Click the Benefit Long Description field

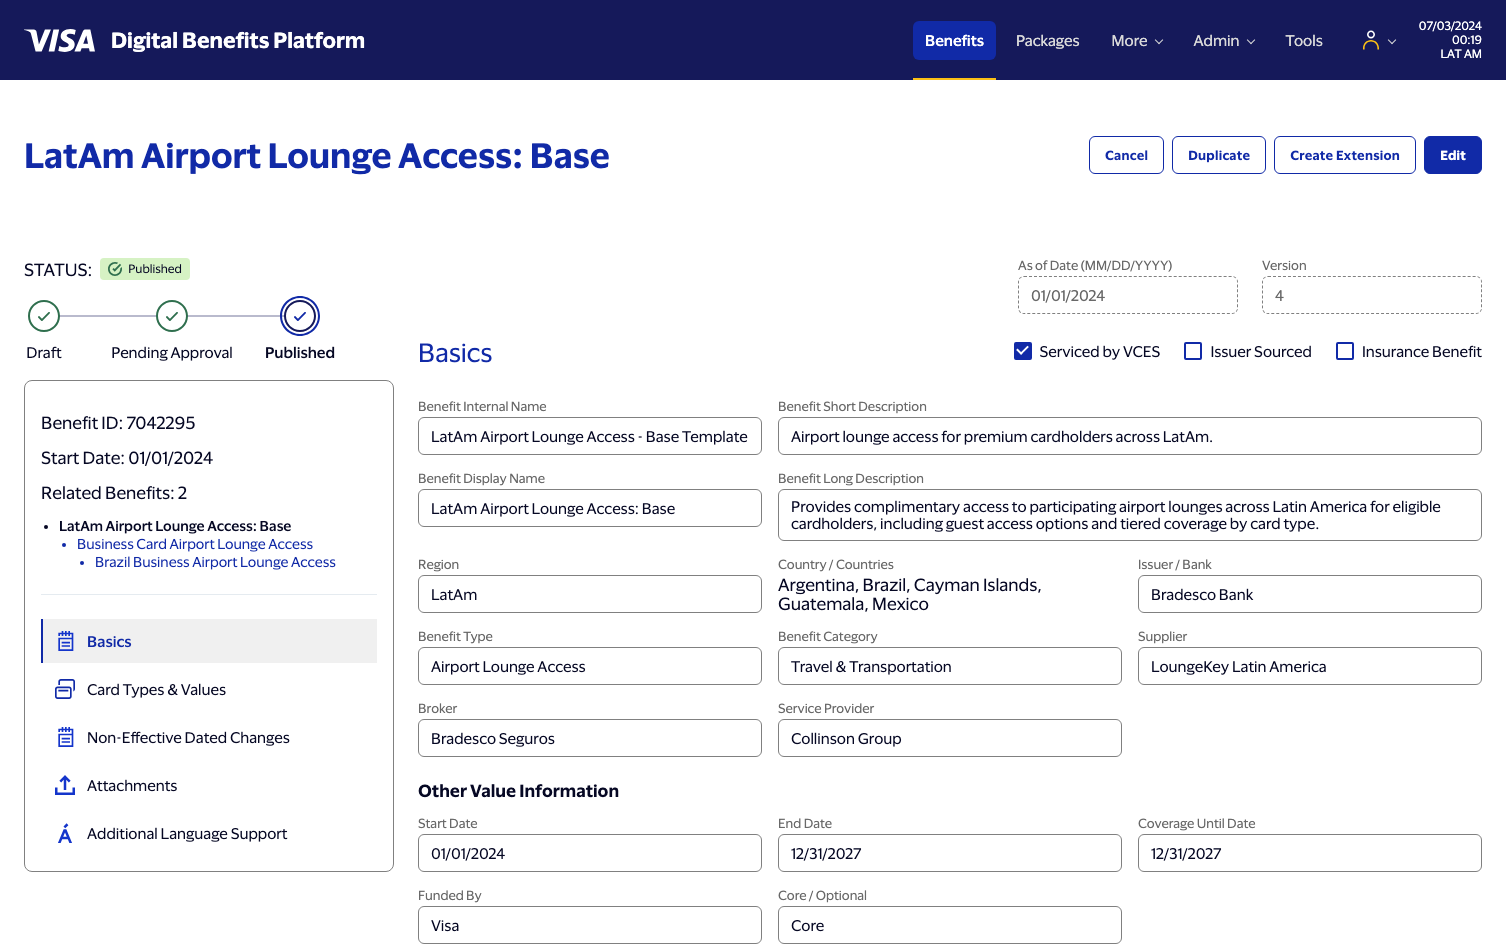(x=1130, y=515)
